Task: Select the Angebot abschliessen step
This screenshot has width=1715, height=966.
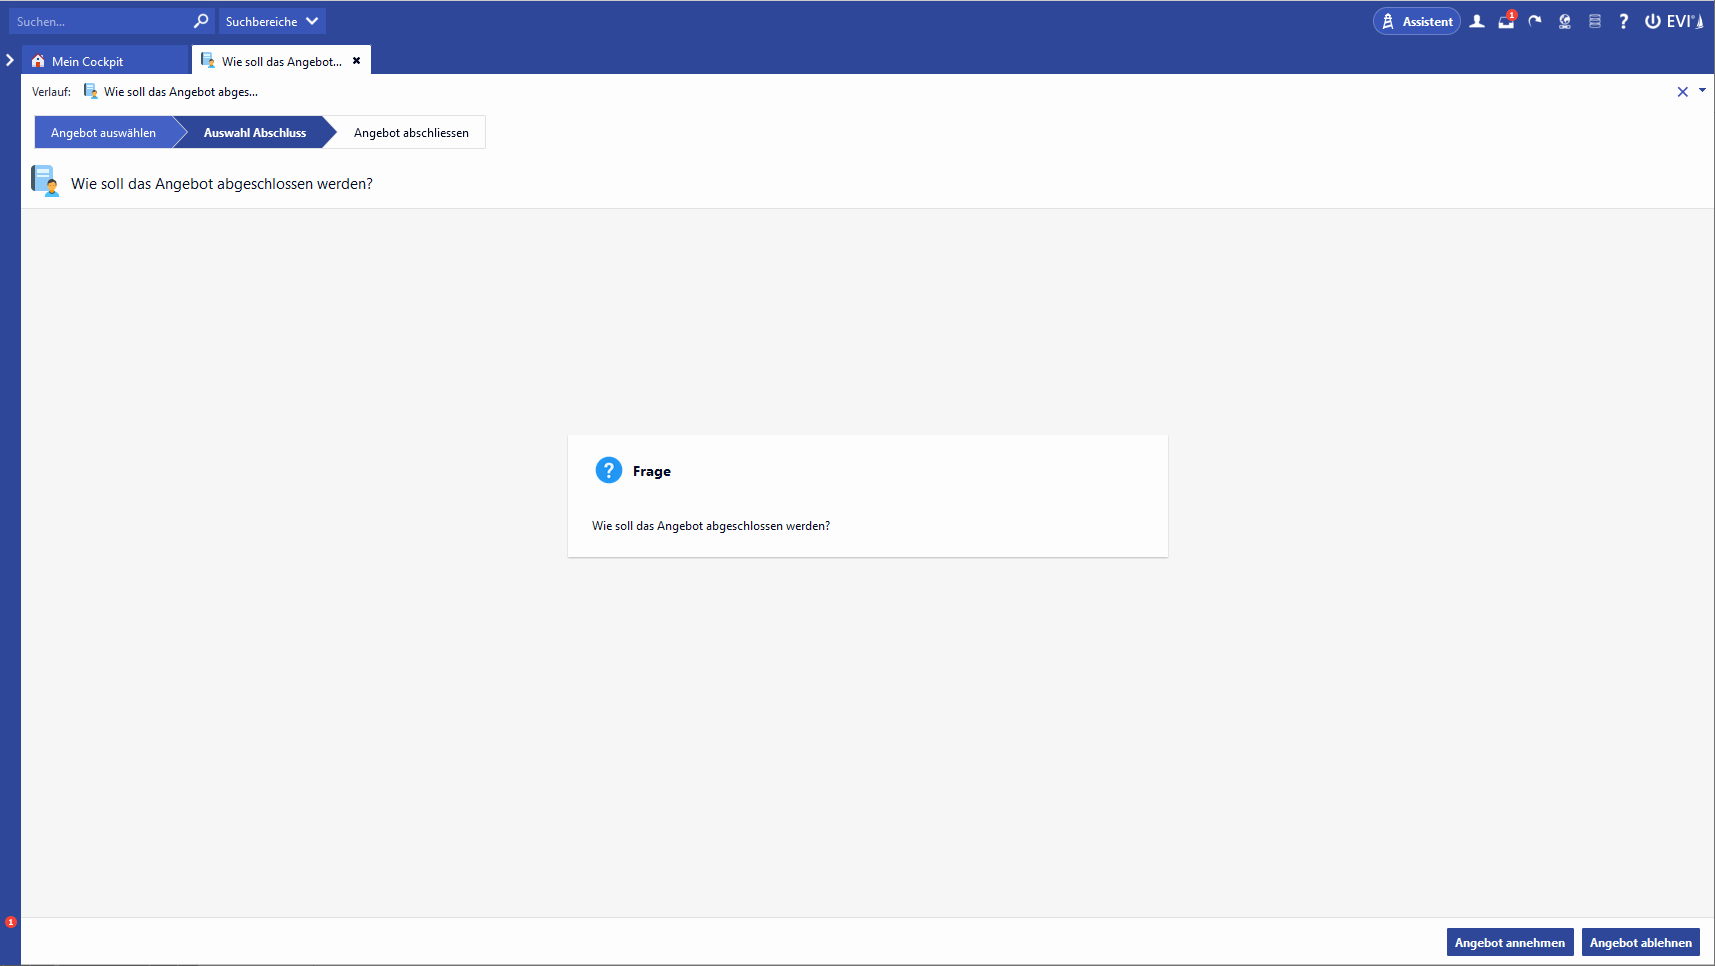Action: tap(411, 133)
